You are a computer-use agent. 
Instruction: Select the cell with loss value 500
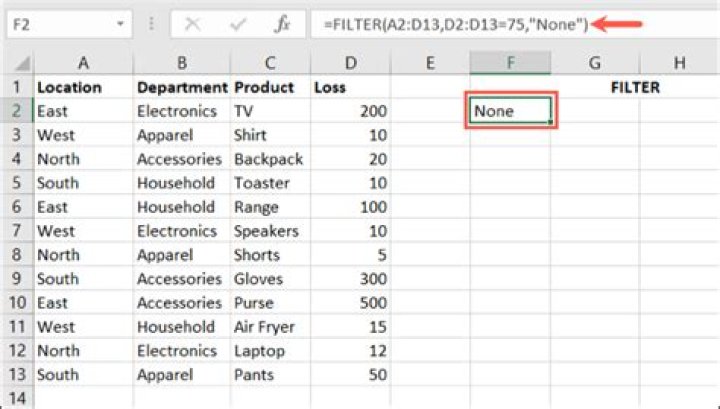click(x=350, y=303)
